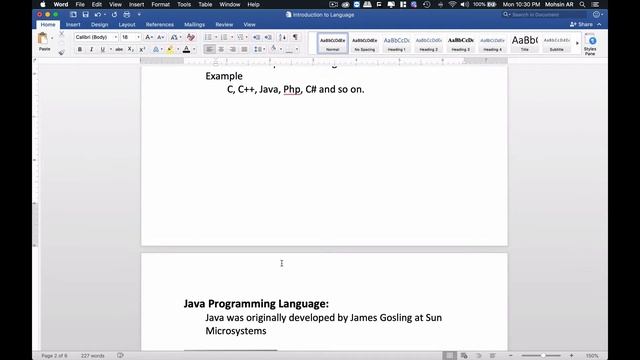Apply the Subtitle style
The width and height of the screenshot is (640, 360).
[x=556, y=43]
